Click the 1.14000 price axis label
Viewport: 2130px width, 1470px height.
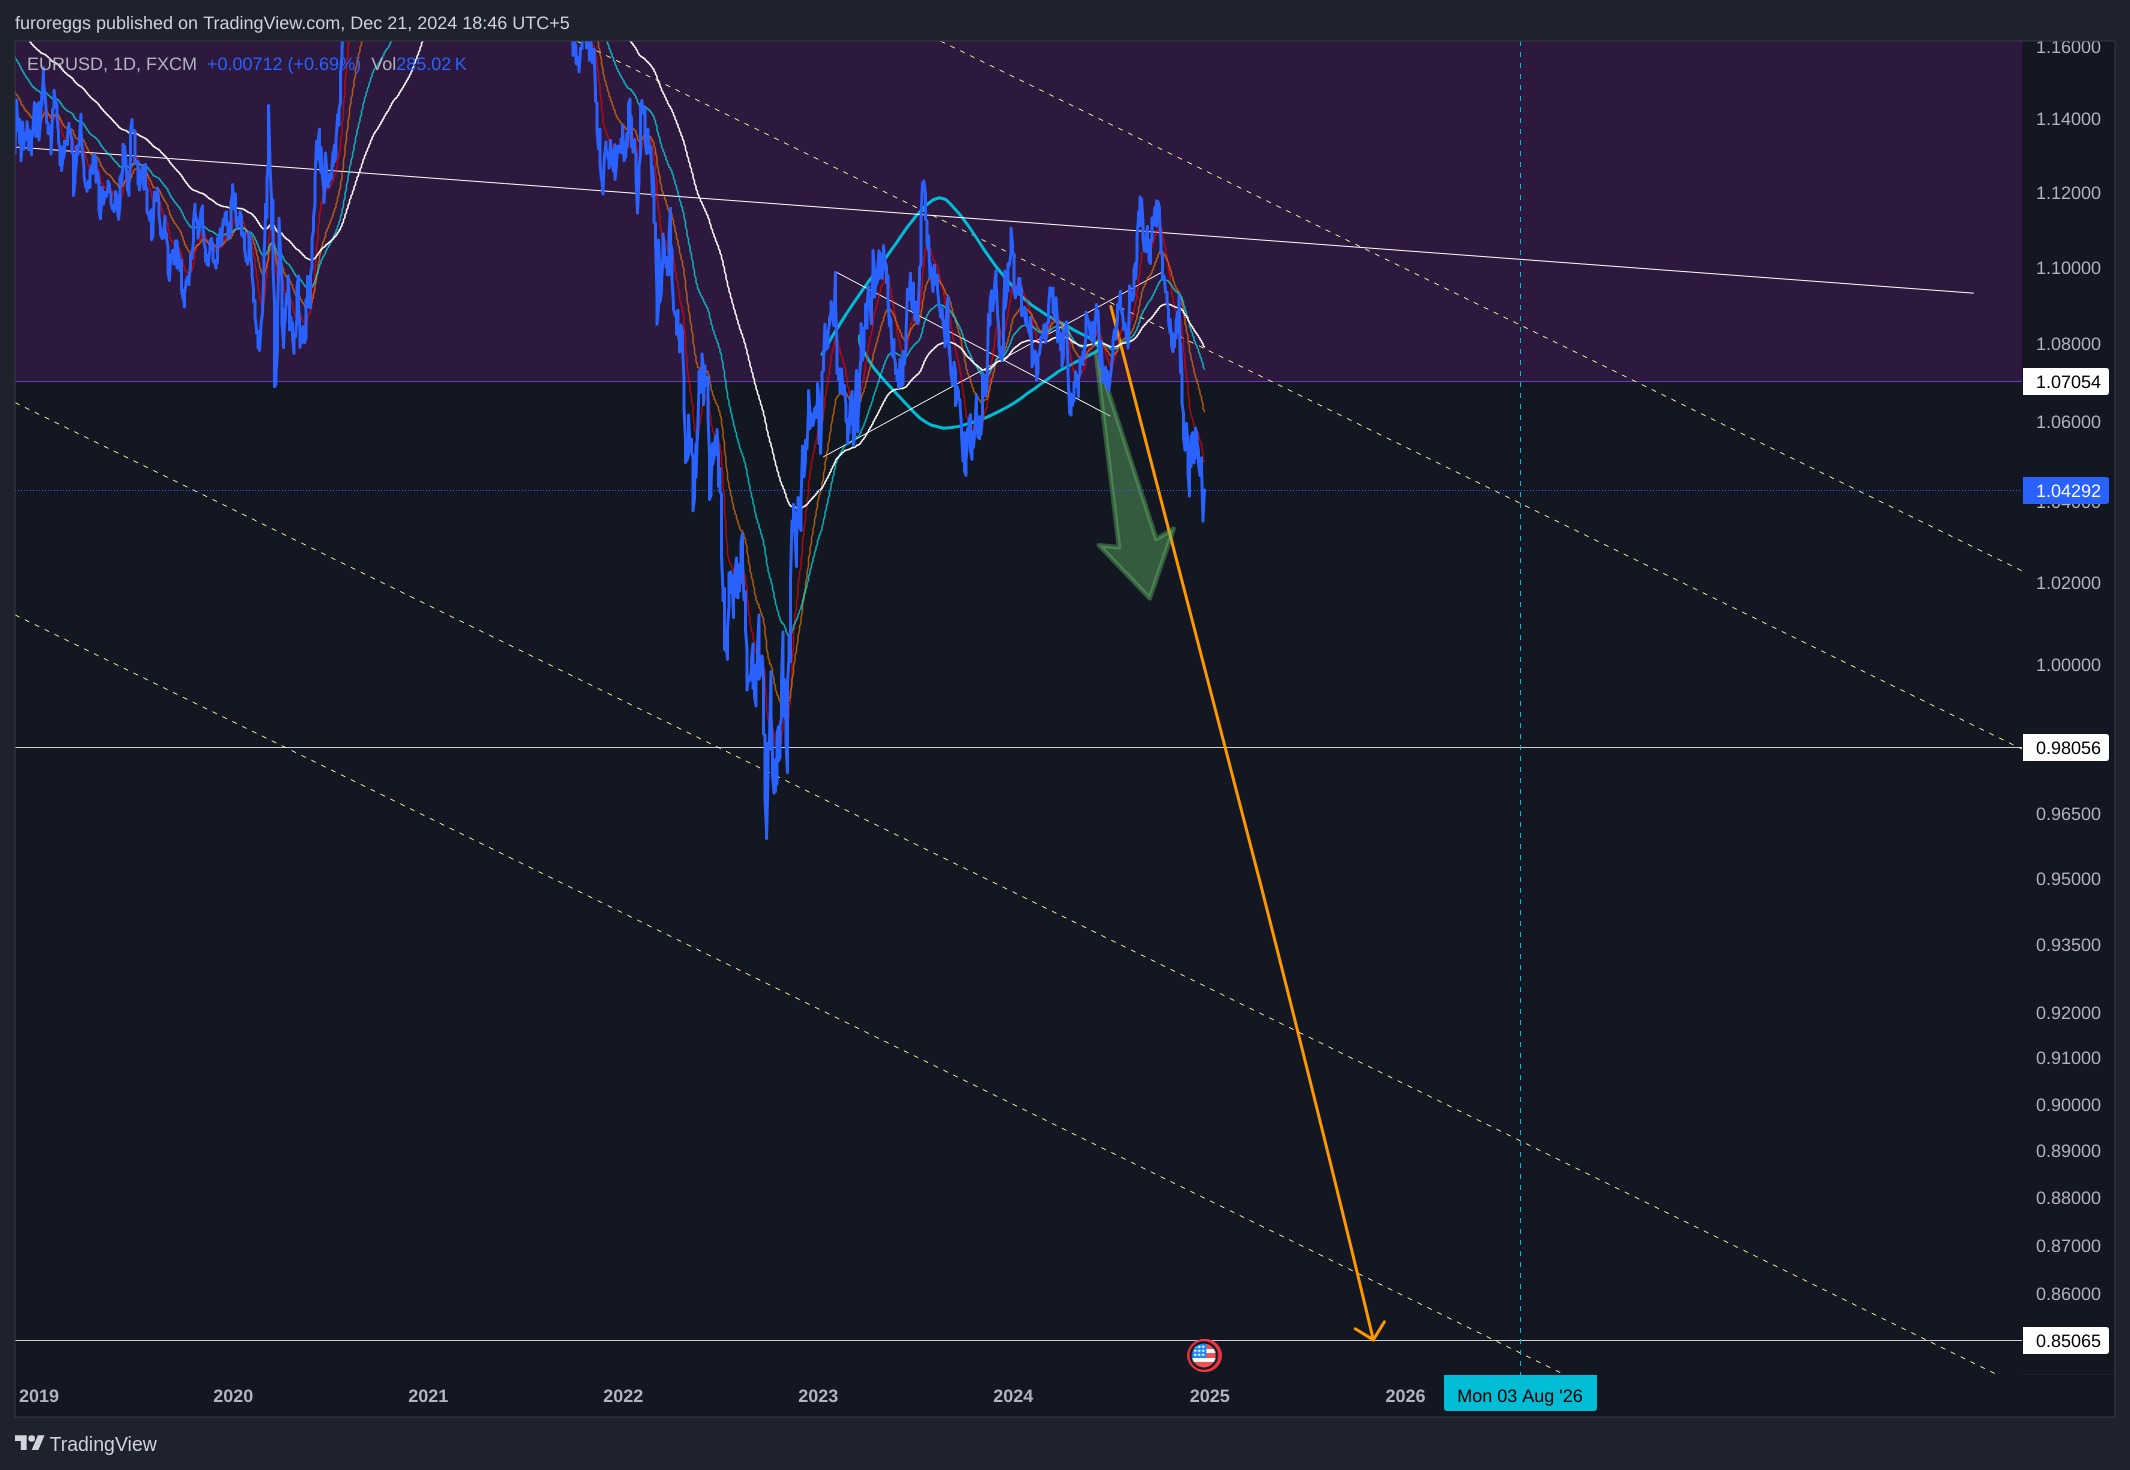[x=2068, y=119]
